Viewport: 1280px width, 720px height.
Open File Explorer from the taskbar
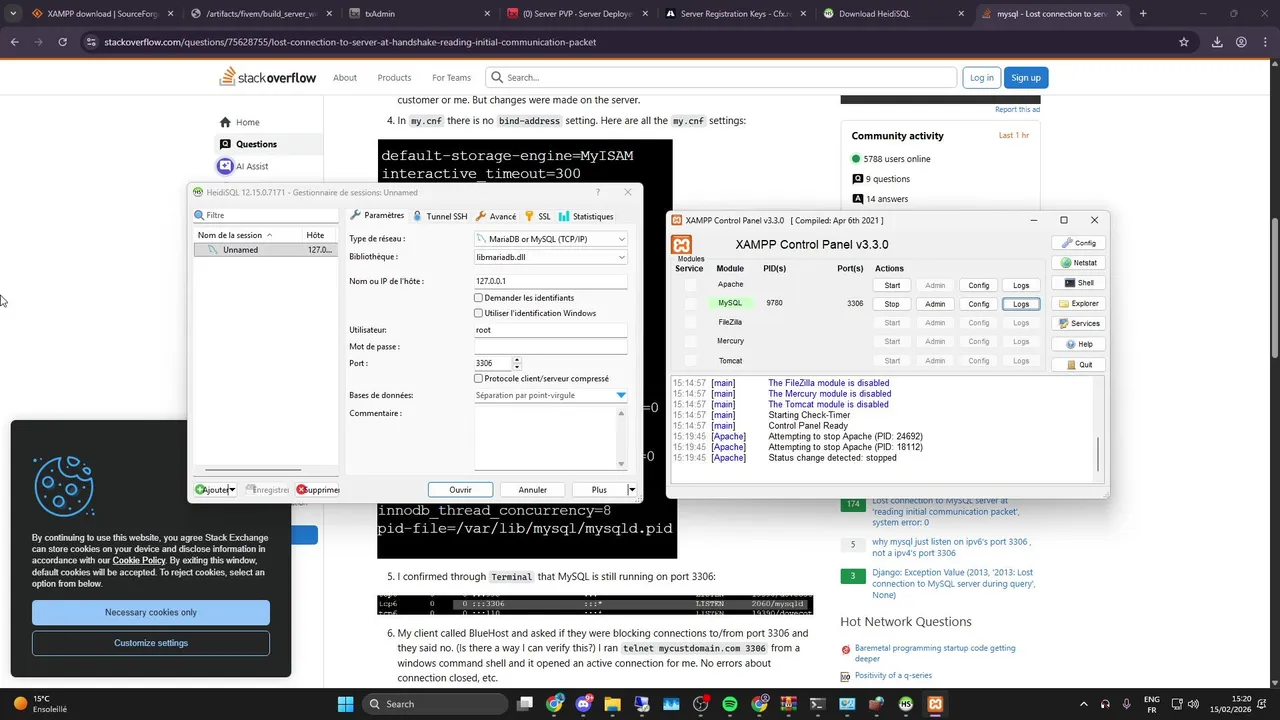[x=613, y=704]
